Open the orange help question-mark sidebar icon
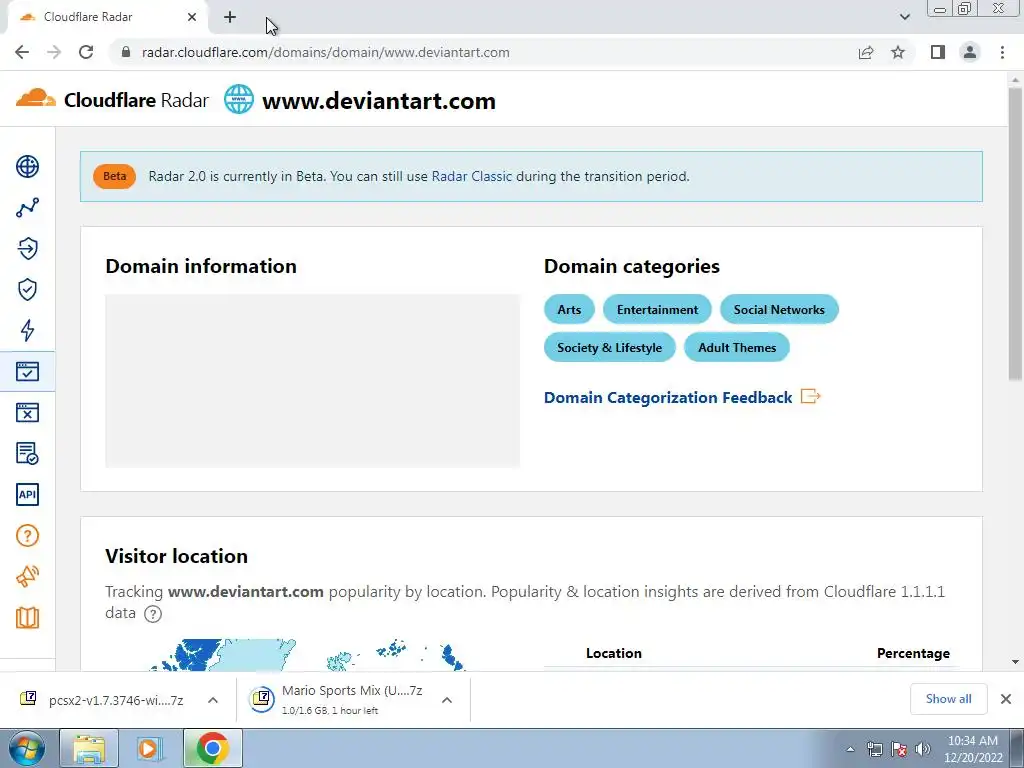Image resolution: width=1024 pixels, height=768 pixels. pos(27,536)
